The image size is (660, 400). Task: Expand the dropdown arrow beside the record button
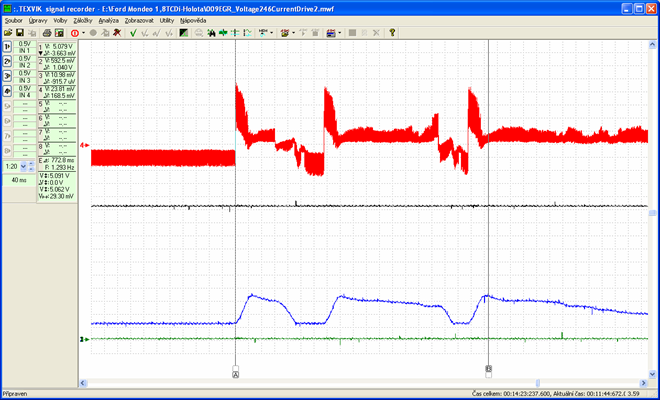click(x=83, y=33)
